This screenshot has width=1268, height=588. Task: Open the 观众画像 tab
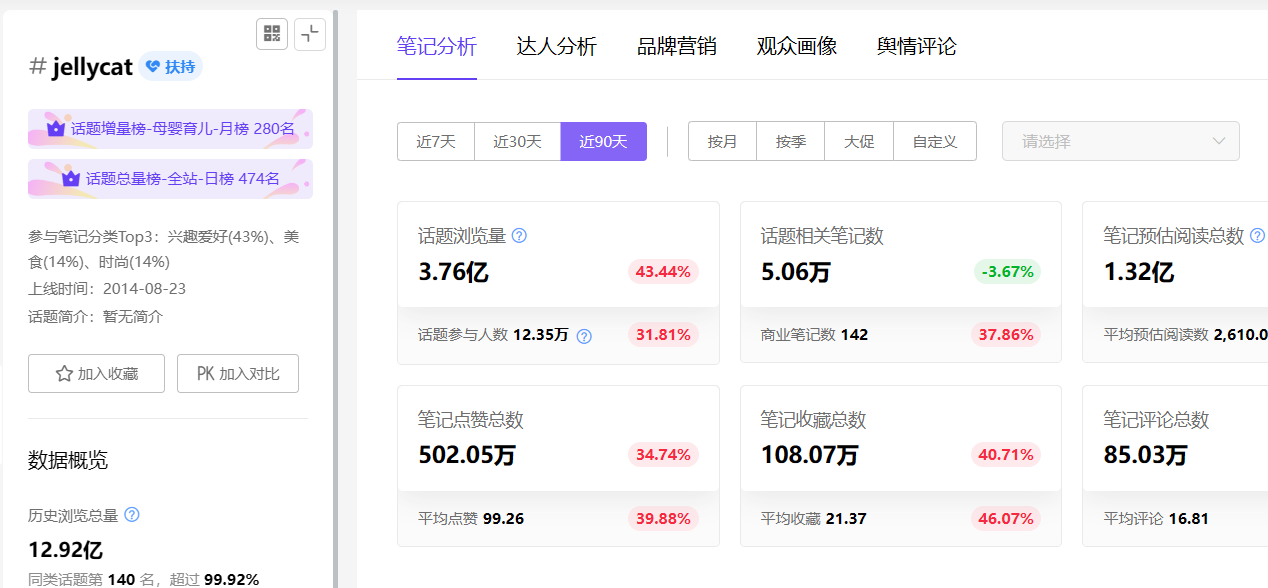797,46
